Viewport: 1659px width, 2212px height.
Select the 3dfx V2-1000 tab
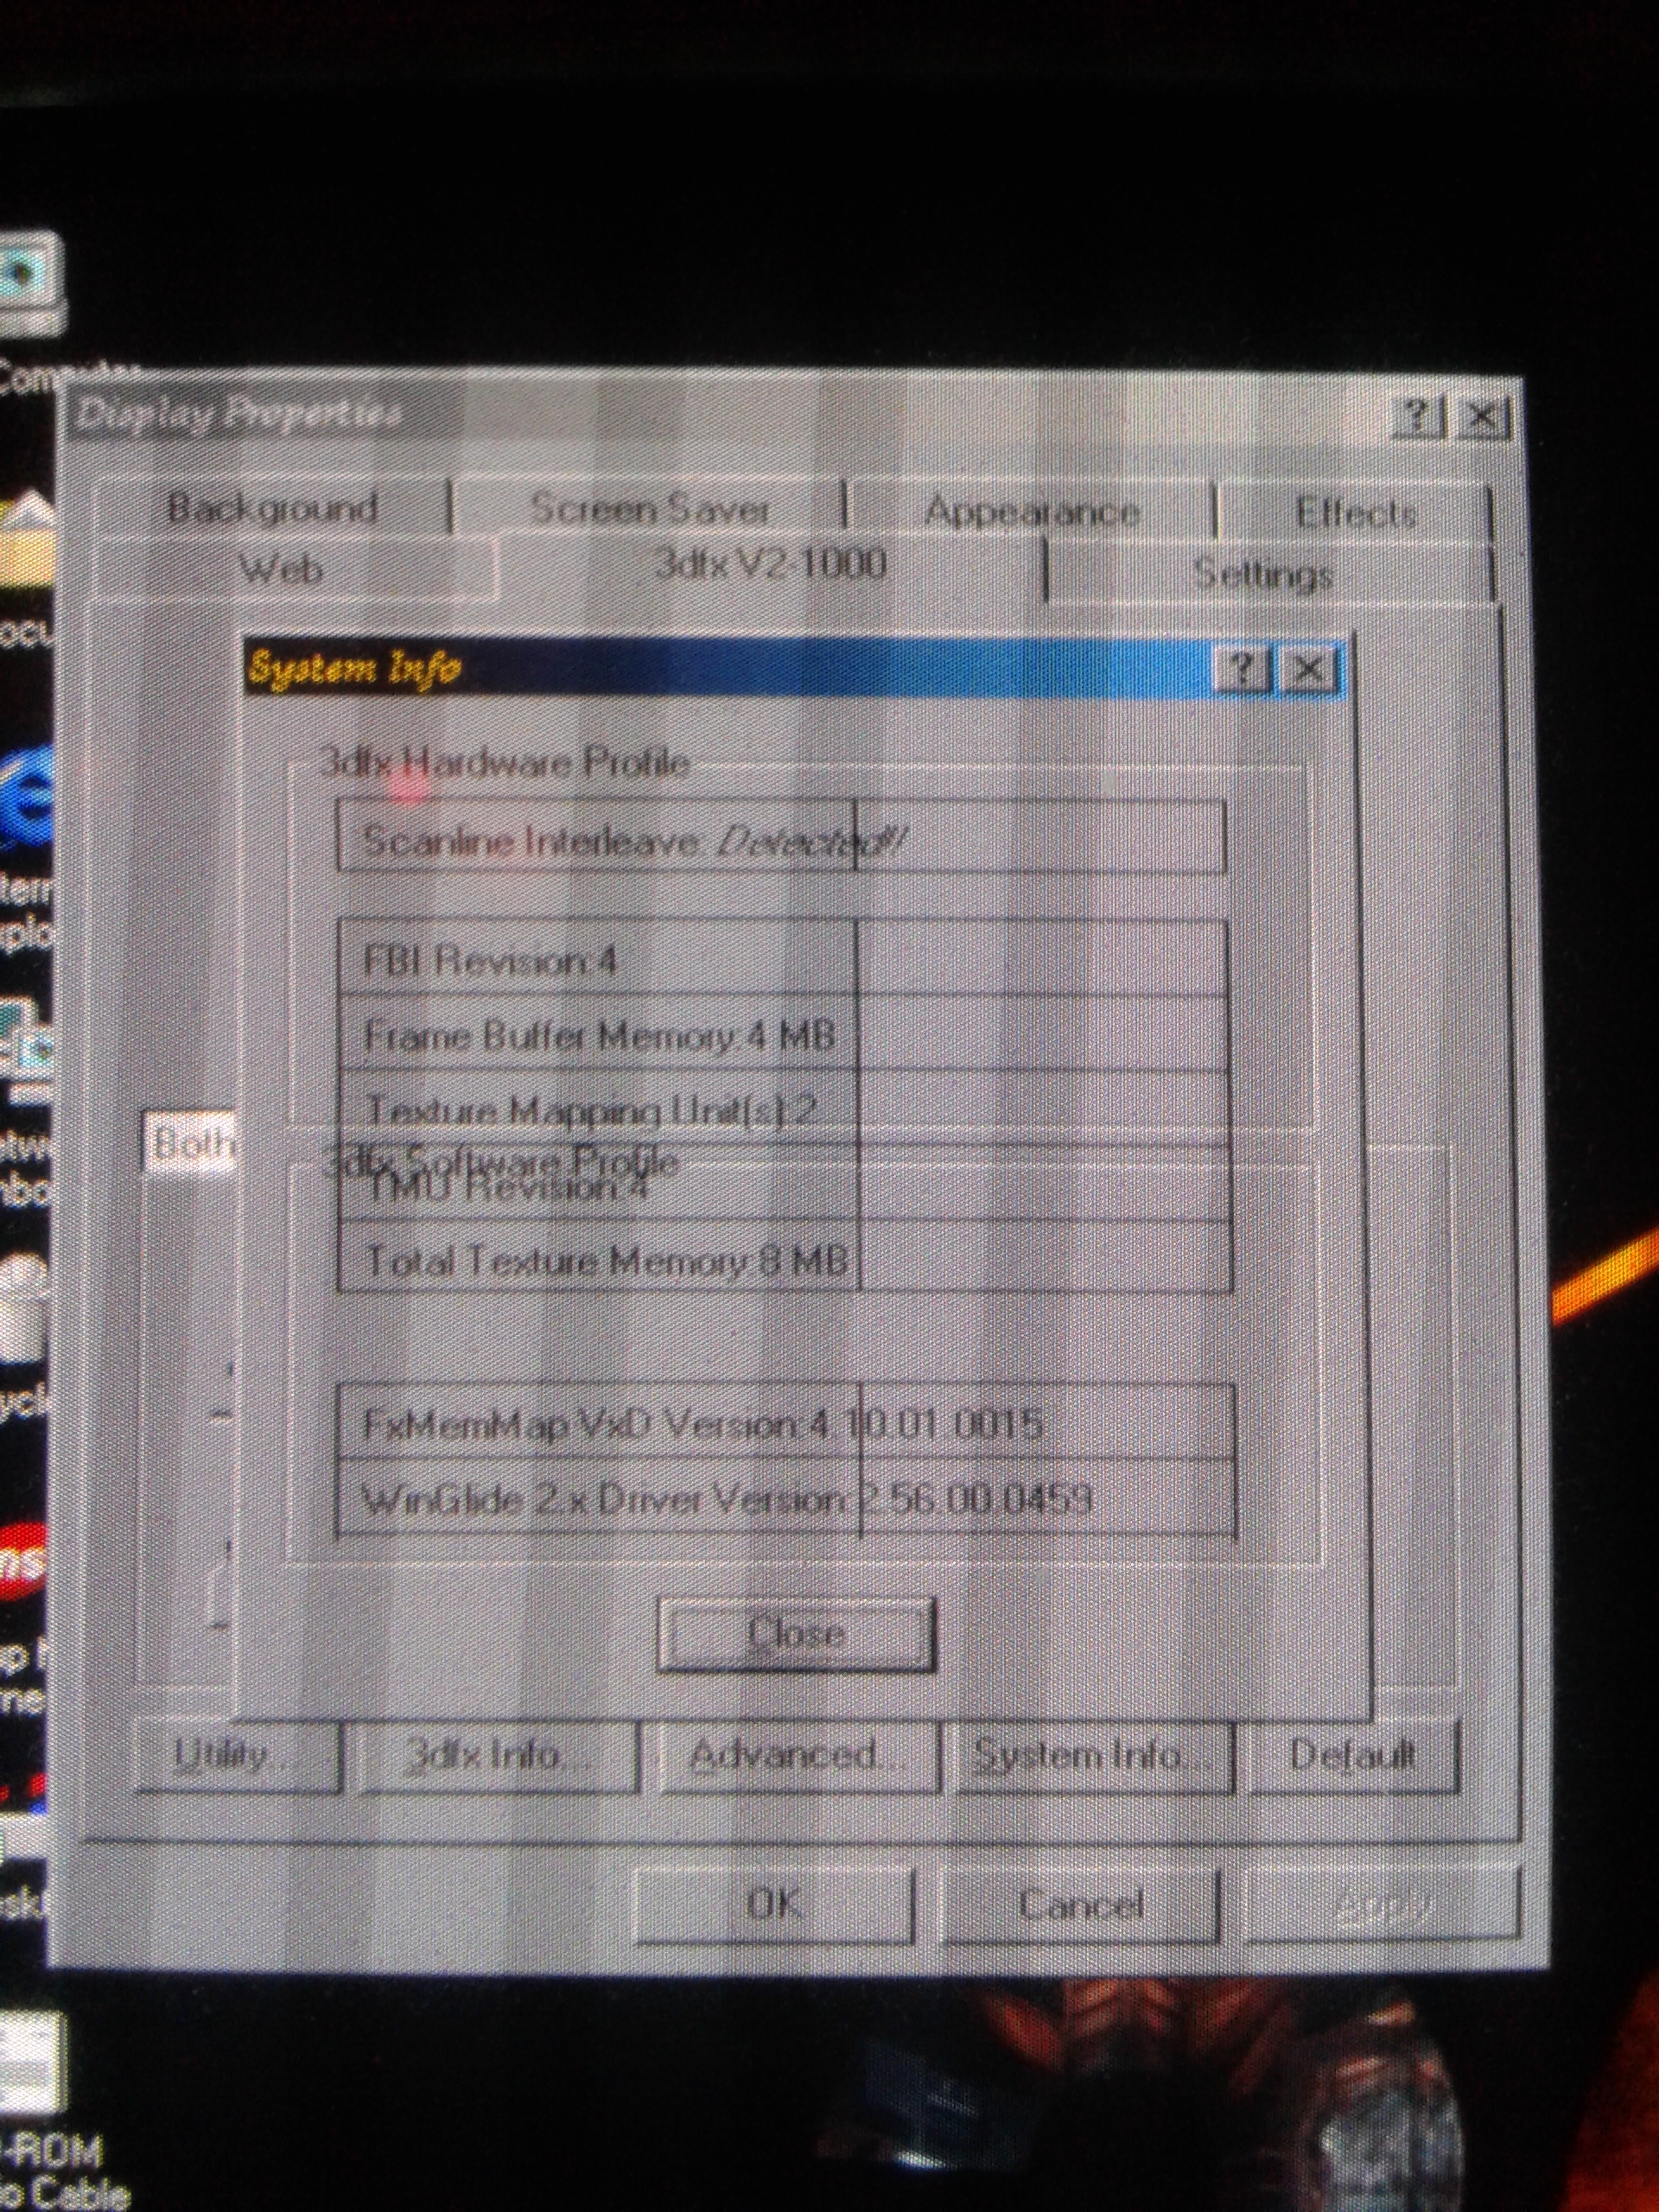tap(770, 565)
